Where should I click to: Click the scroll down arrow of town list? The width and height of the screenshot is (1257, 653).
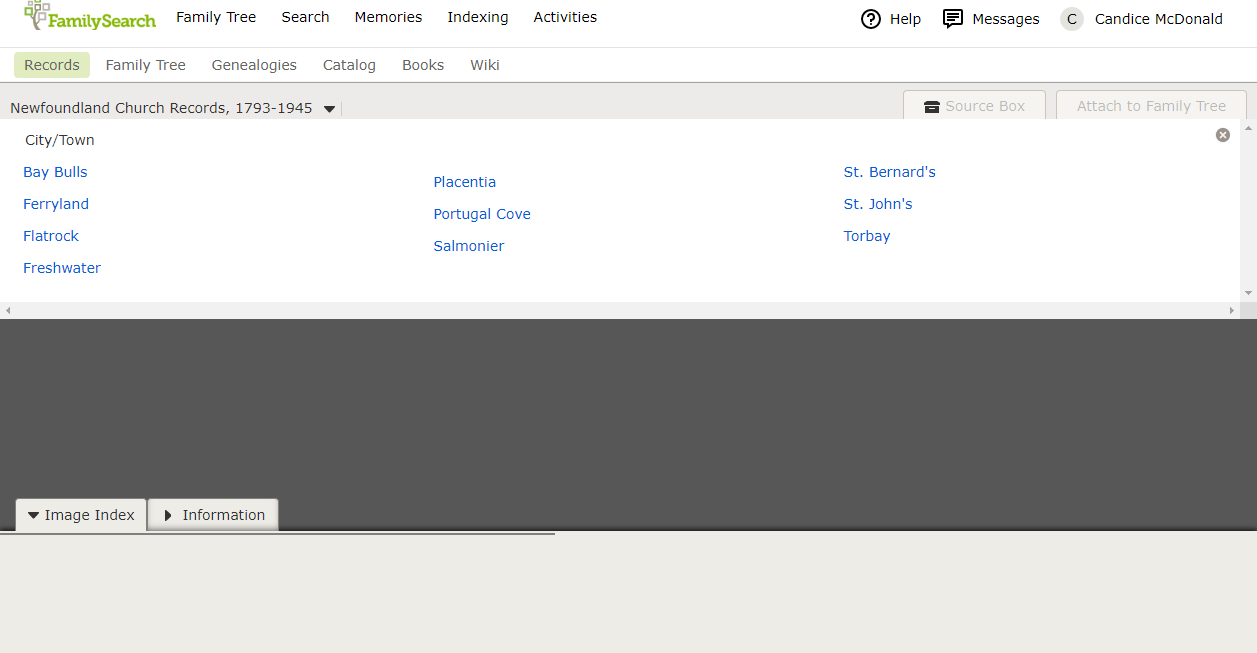(1248, 293)
